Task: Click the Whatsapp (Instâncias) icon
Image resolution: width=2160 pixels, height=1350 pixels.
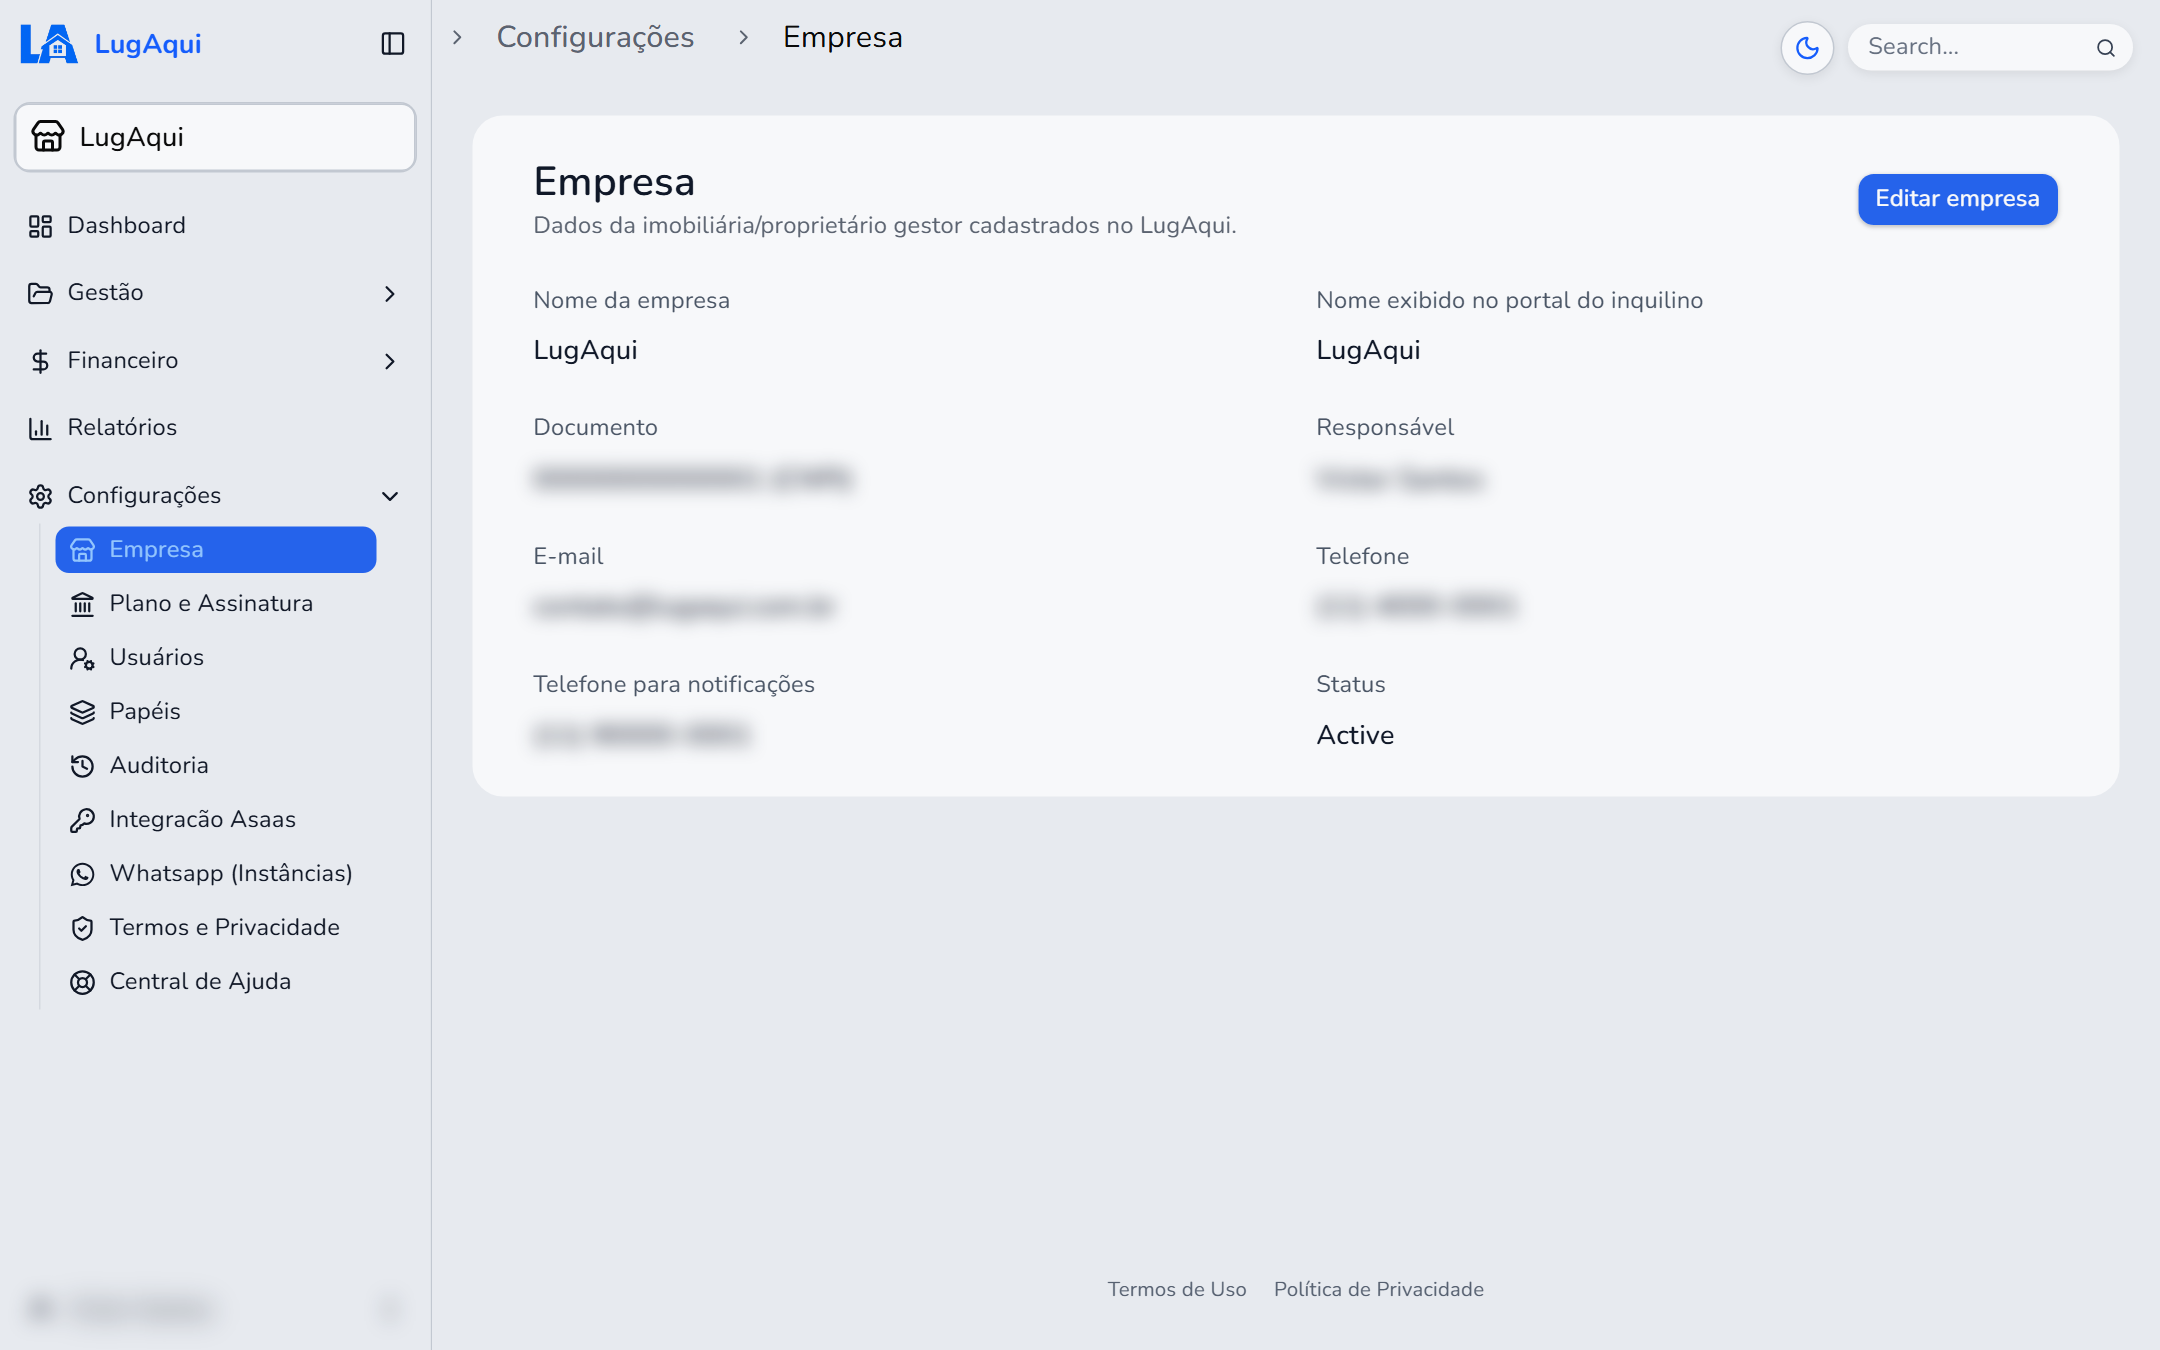Action: coord(82,874)
